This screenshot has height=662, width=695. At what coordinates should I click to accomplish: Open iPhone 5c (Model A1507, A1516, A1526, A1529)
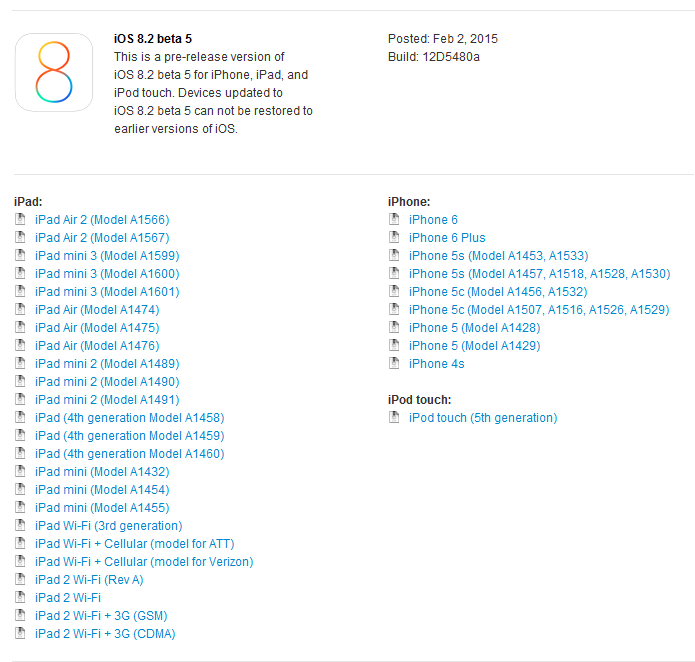tap(539, 310)
